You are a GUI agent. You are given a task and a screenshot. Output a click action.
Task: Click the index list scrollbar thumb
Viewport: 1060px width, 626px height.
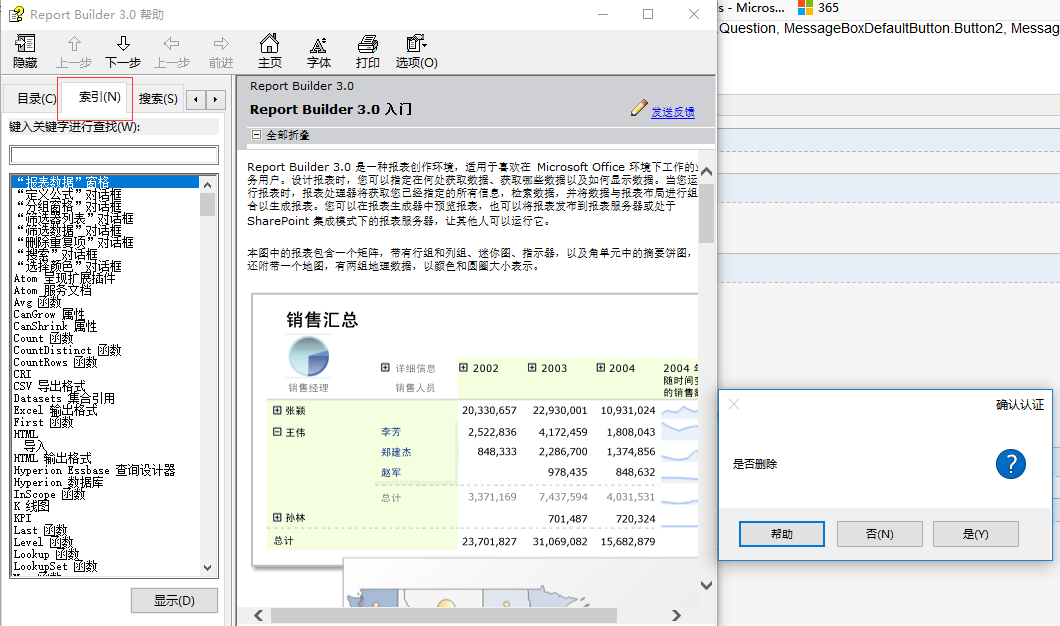tap(208, 204)
